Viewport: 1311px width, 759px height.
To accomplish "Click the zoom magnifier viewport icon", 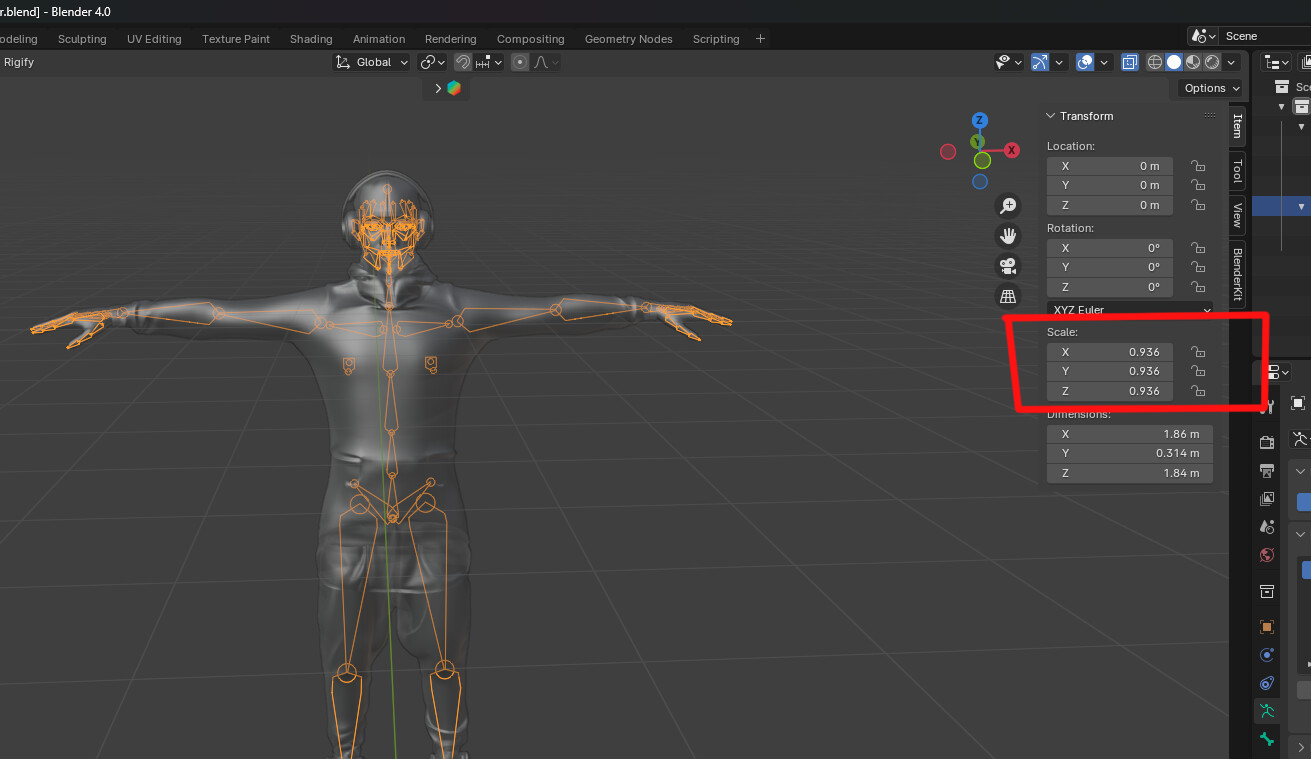I will [x=1008, y=206].
